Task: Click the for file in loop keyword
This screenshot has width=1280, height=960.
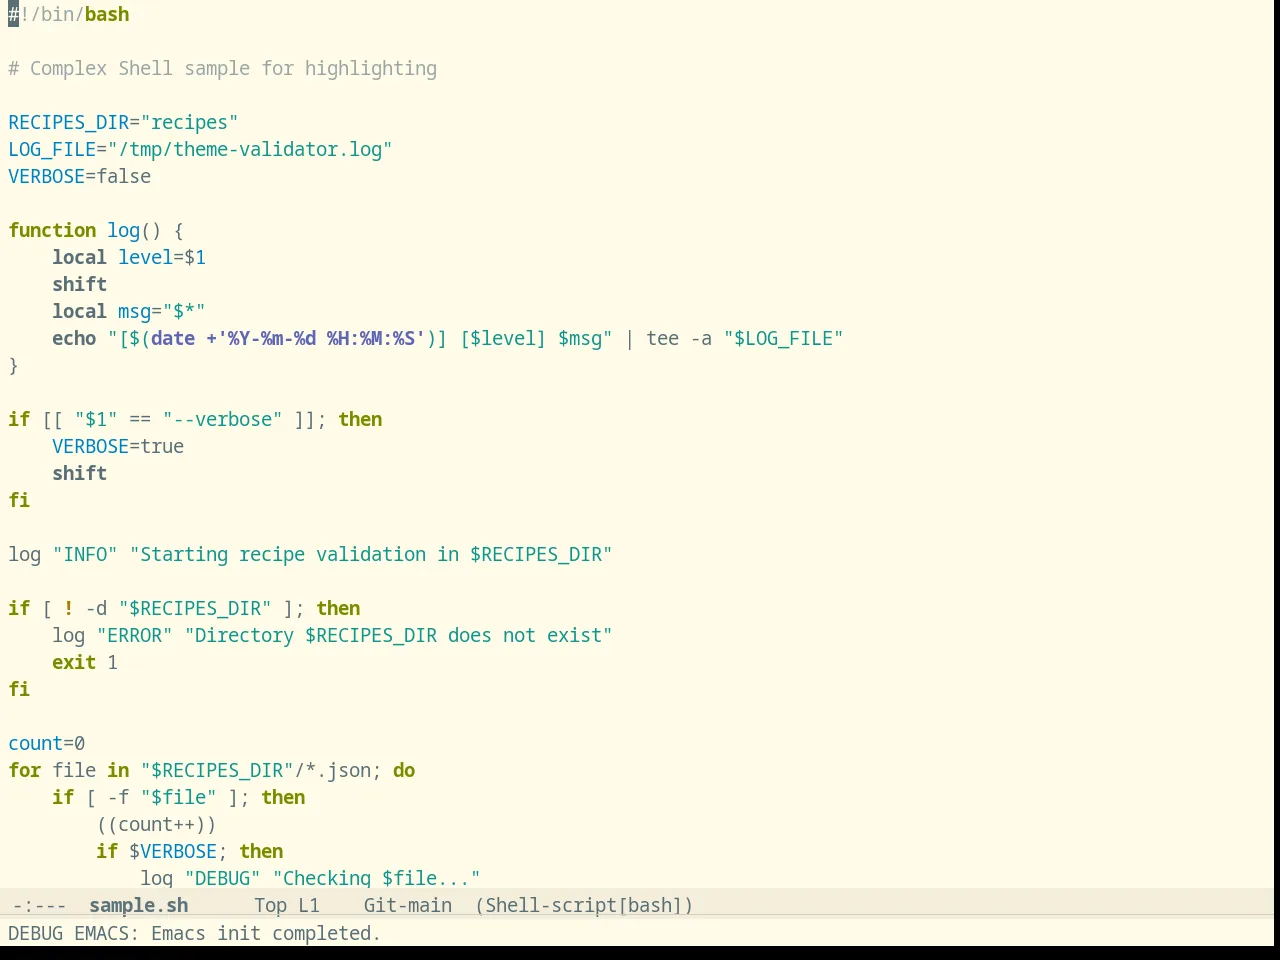Action: point(25,771)
